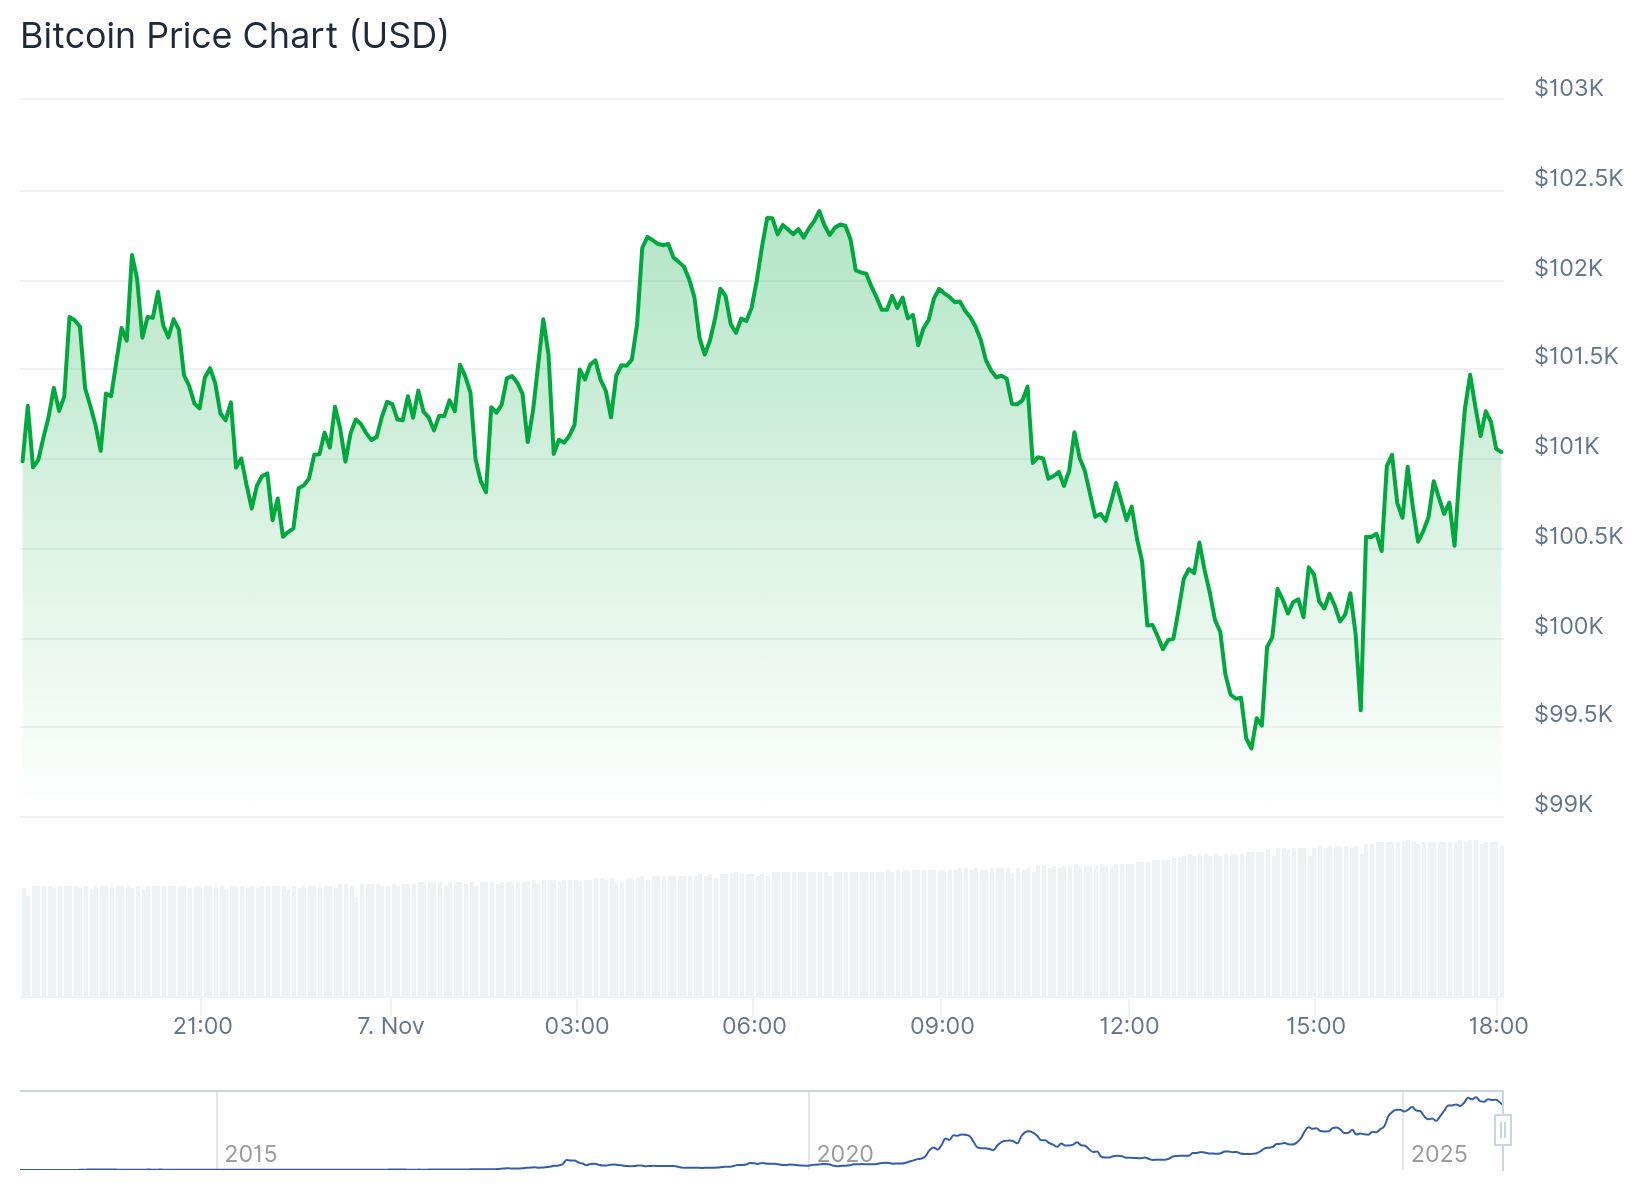Click the 2025 marker in the range navigator
Screen dimensions: 1644x1200
pos(1438,1154)
